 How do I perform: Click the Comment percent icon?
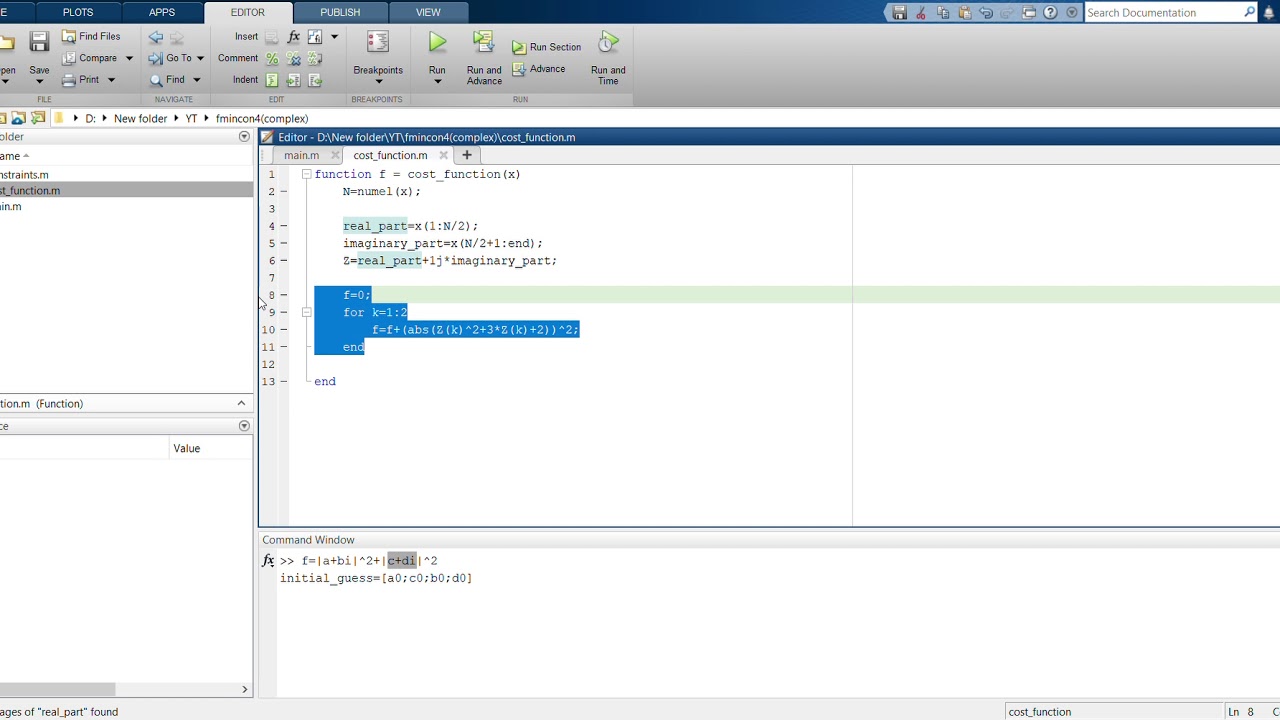272,59
